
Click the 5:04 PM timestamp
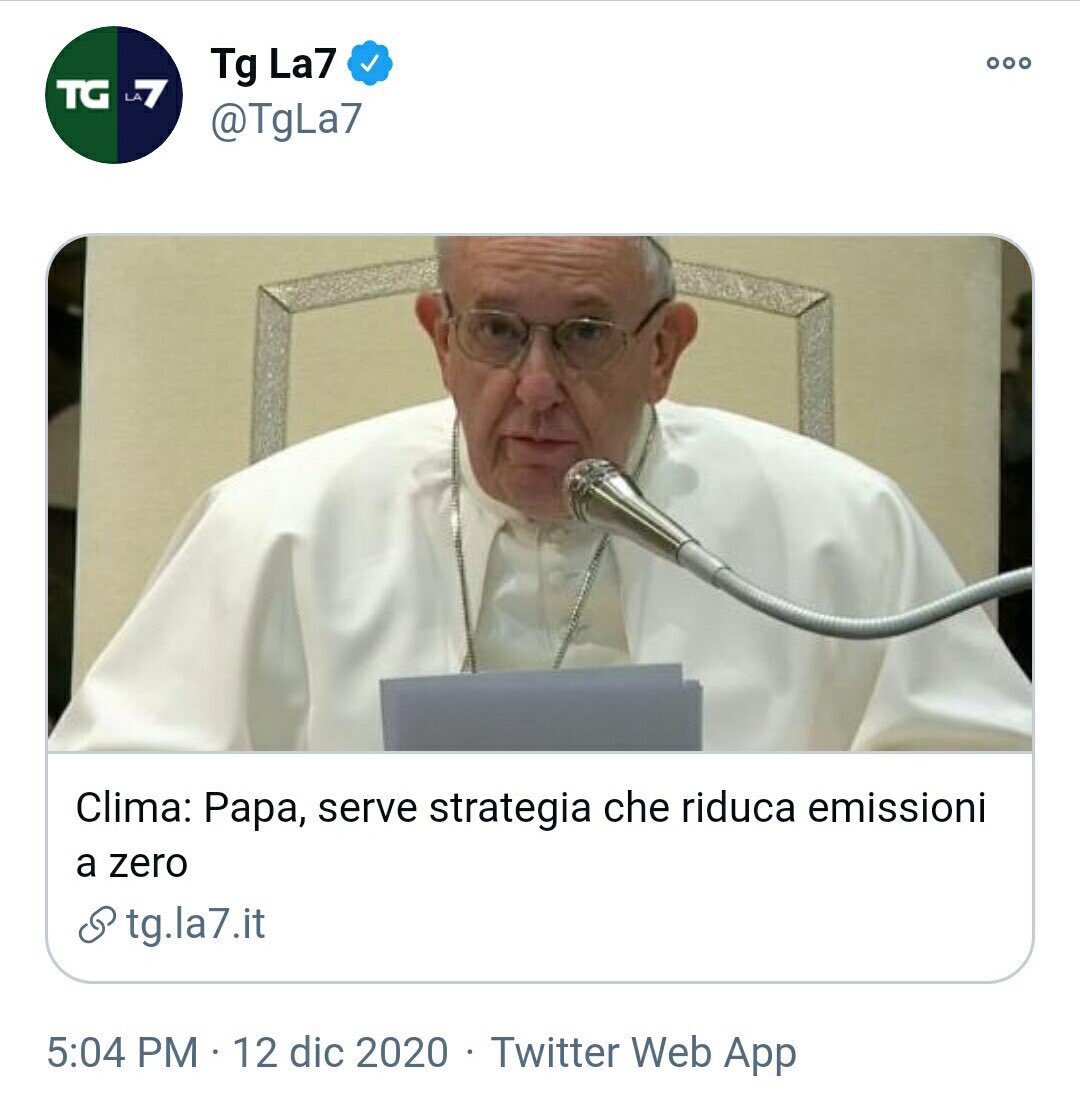122,1053
